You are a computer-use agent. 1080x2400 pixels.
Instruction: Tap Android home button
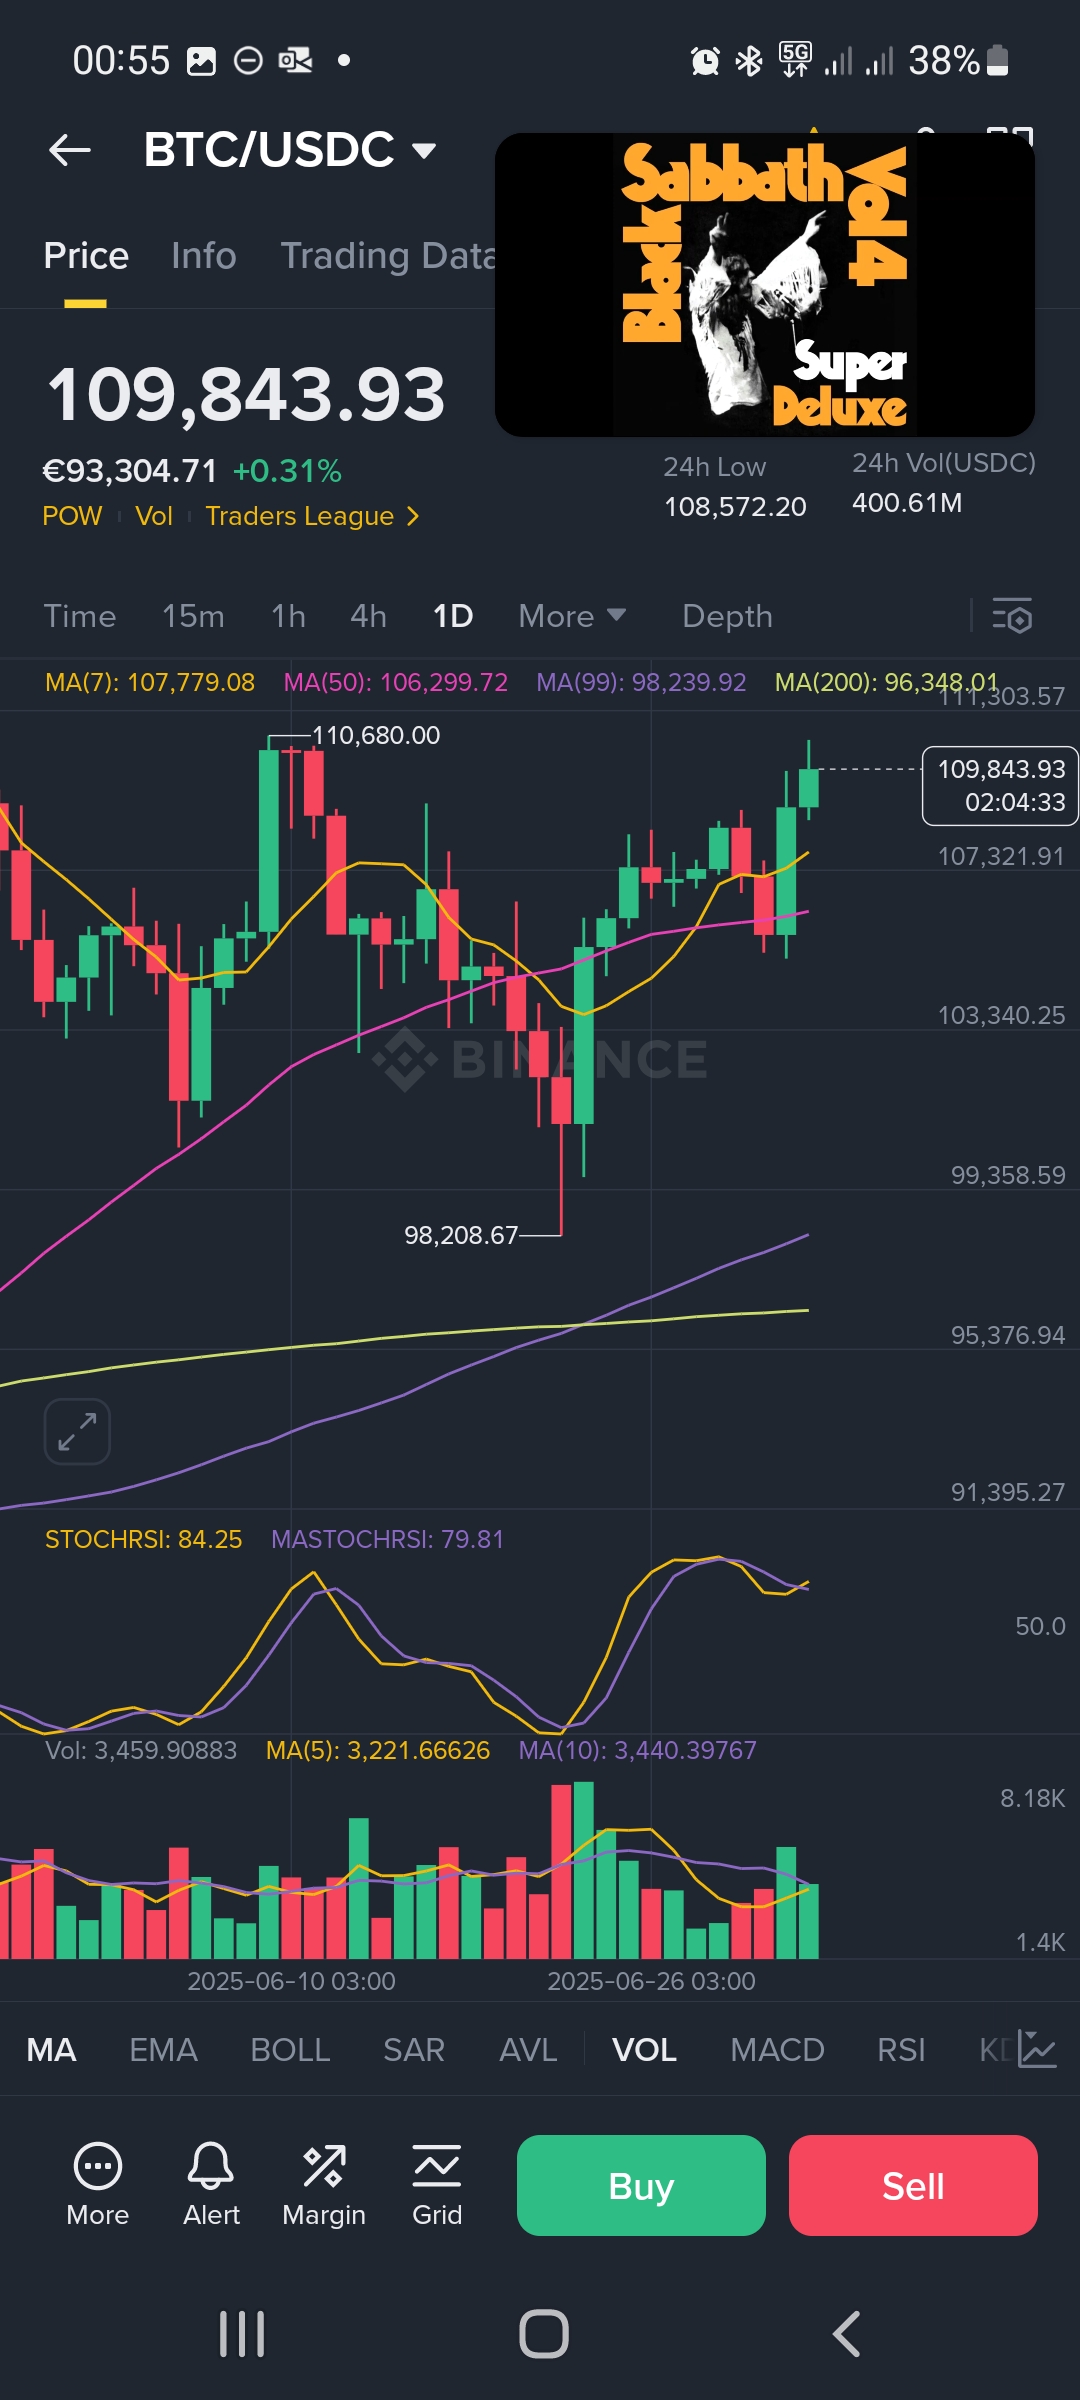(544, 2335)
